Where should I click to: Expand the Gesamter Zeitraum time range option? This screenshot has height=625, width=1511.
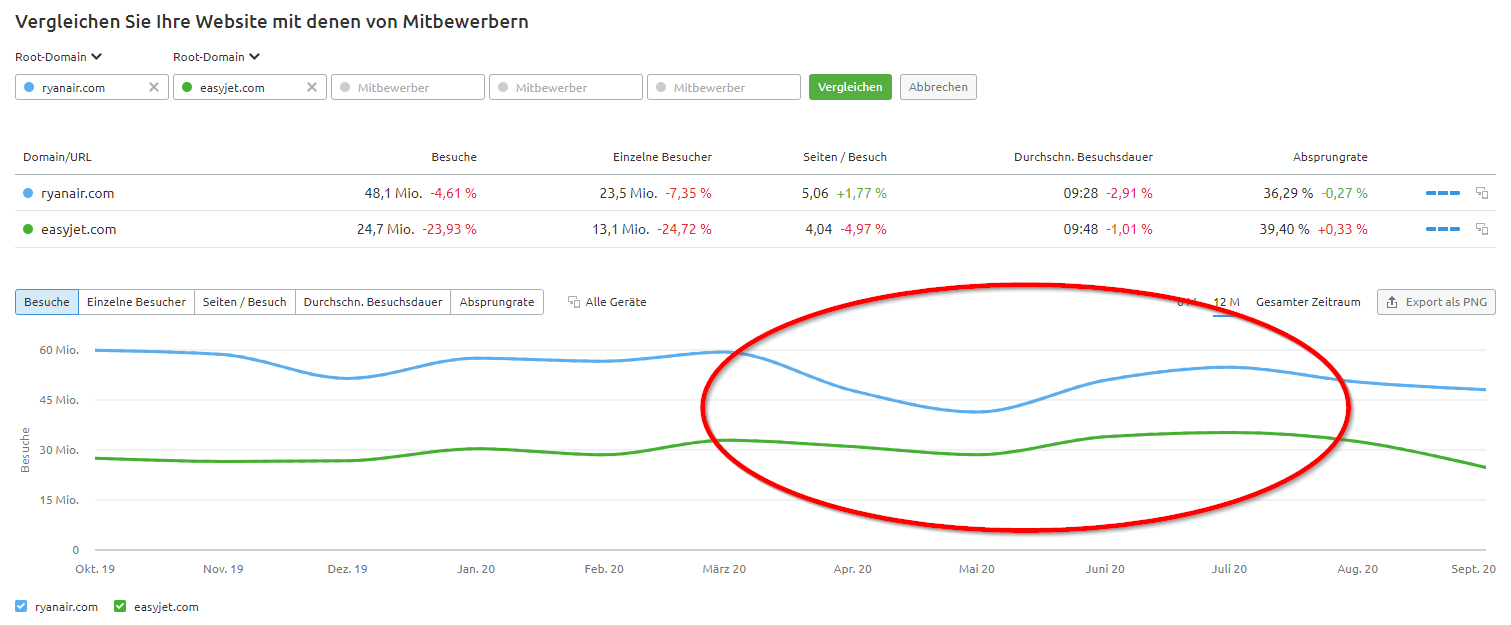pyautogui.click(x=1307, y=301)
